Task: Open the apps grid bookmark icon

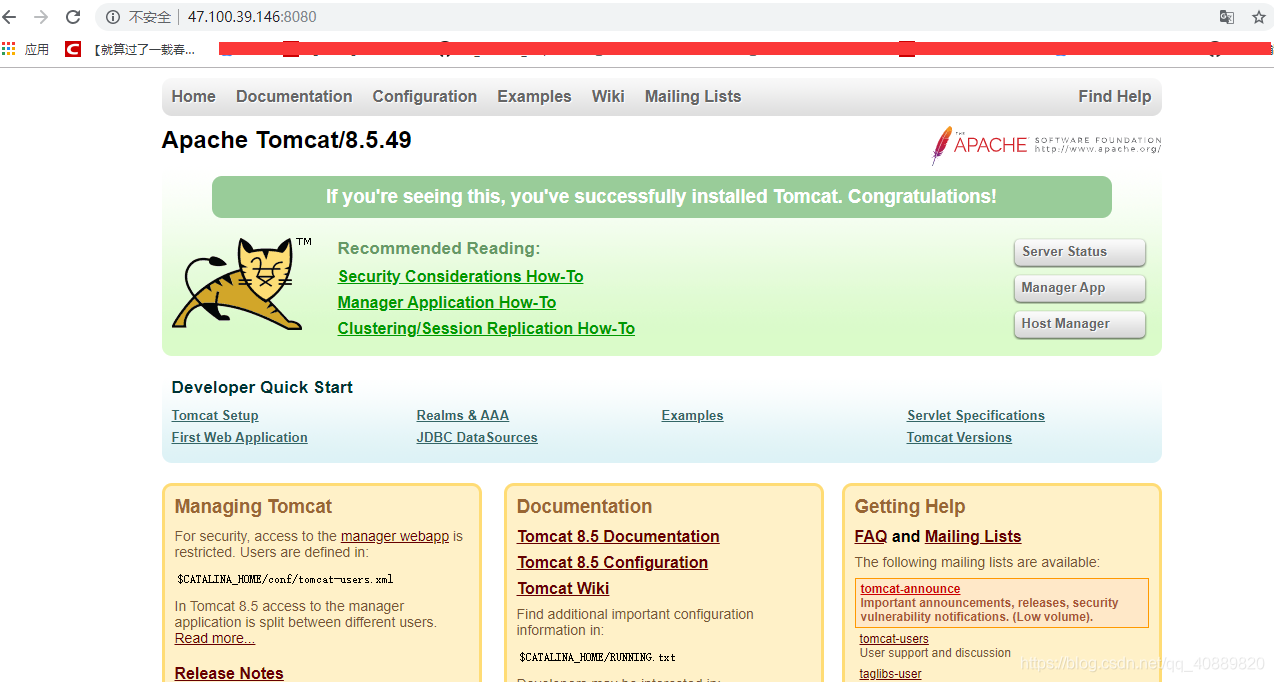Action: click(x=9, y=48)
